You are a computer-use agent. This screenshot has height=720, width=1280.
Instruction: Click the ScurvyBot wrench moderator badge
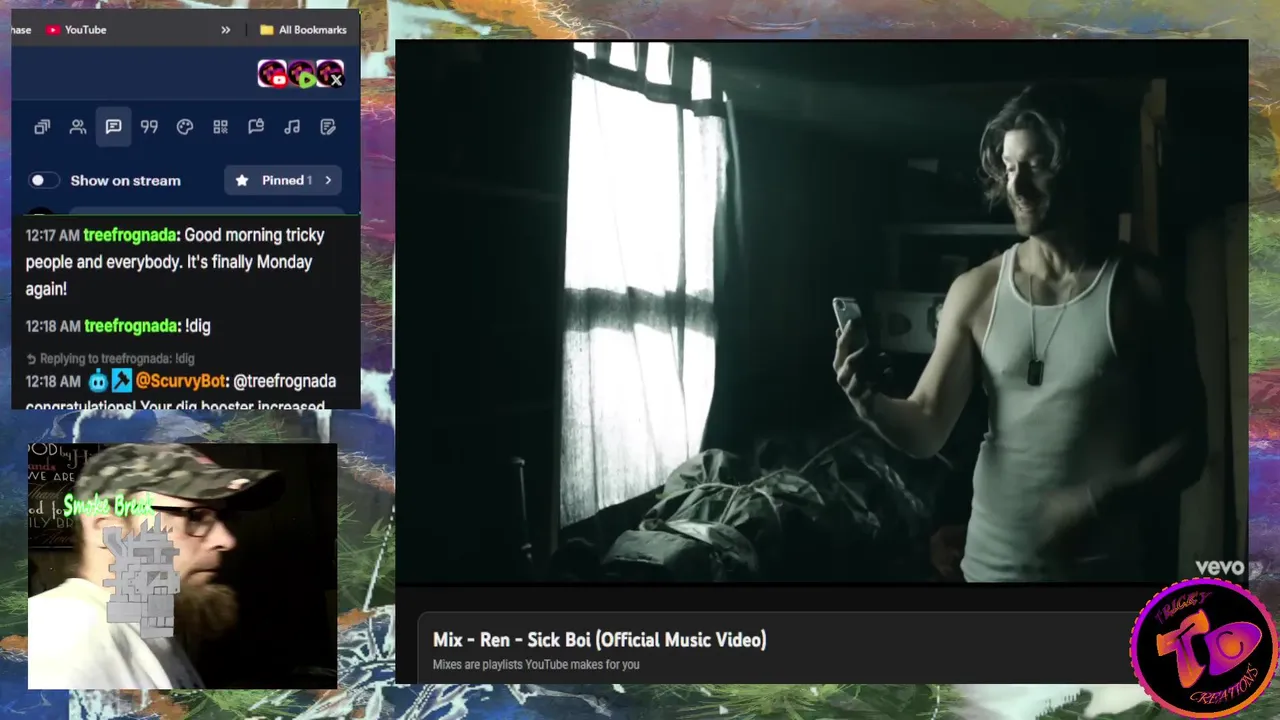[121, 381]
